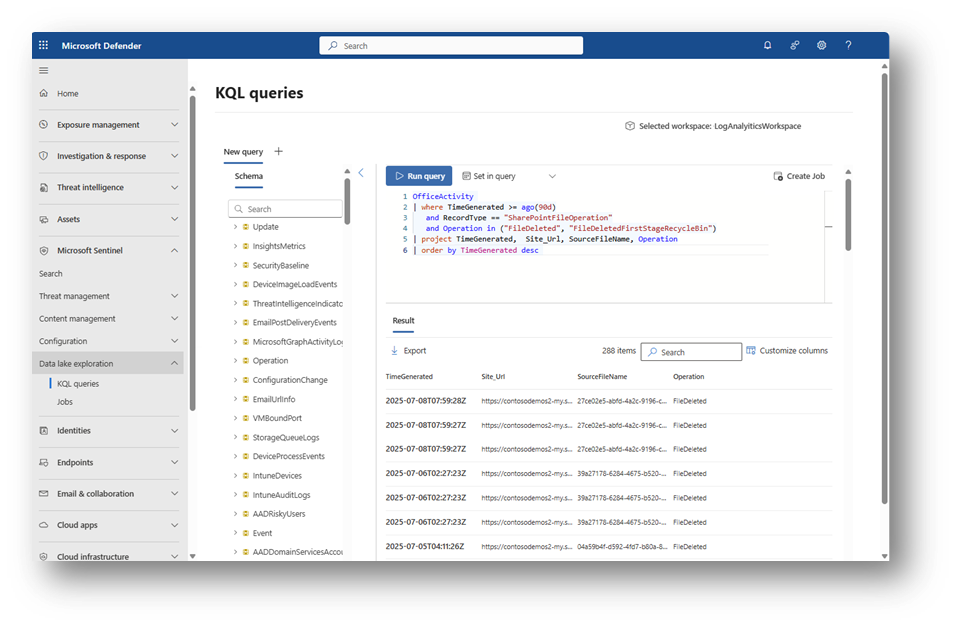Open Search under Microsoft Sentinel
Viewport: 955px width, 626px height.
(51, 274)
